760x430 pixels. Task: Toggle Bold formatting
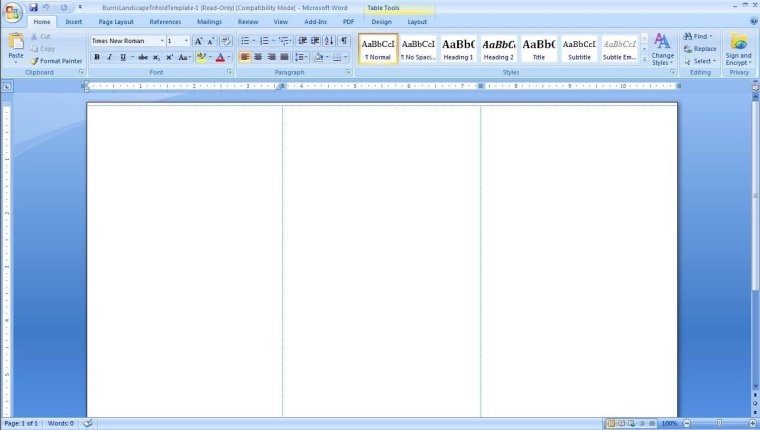[97, 57]
